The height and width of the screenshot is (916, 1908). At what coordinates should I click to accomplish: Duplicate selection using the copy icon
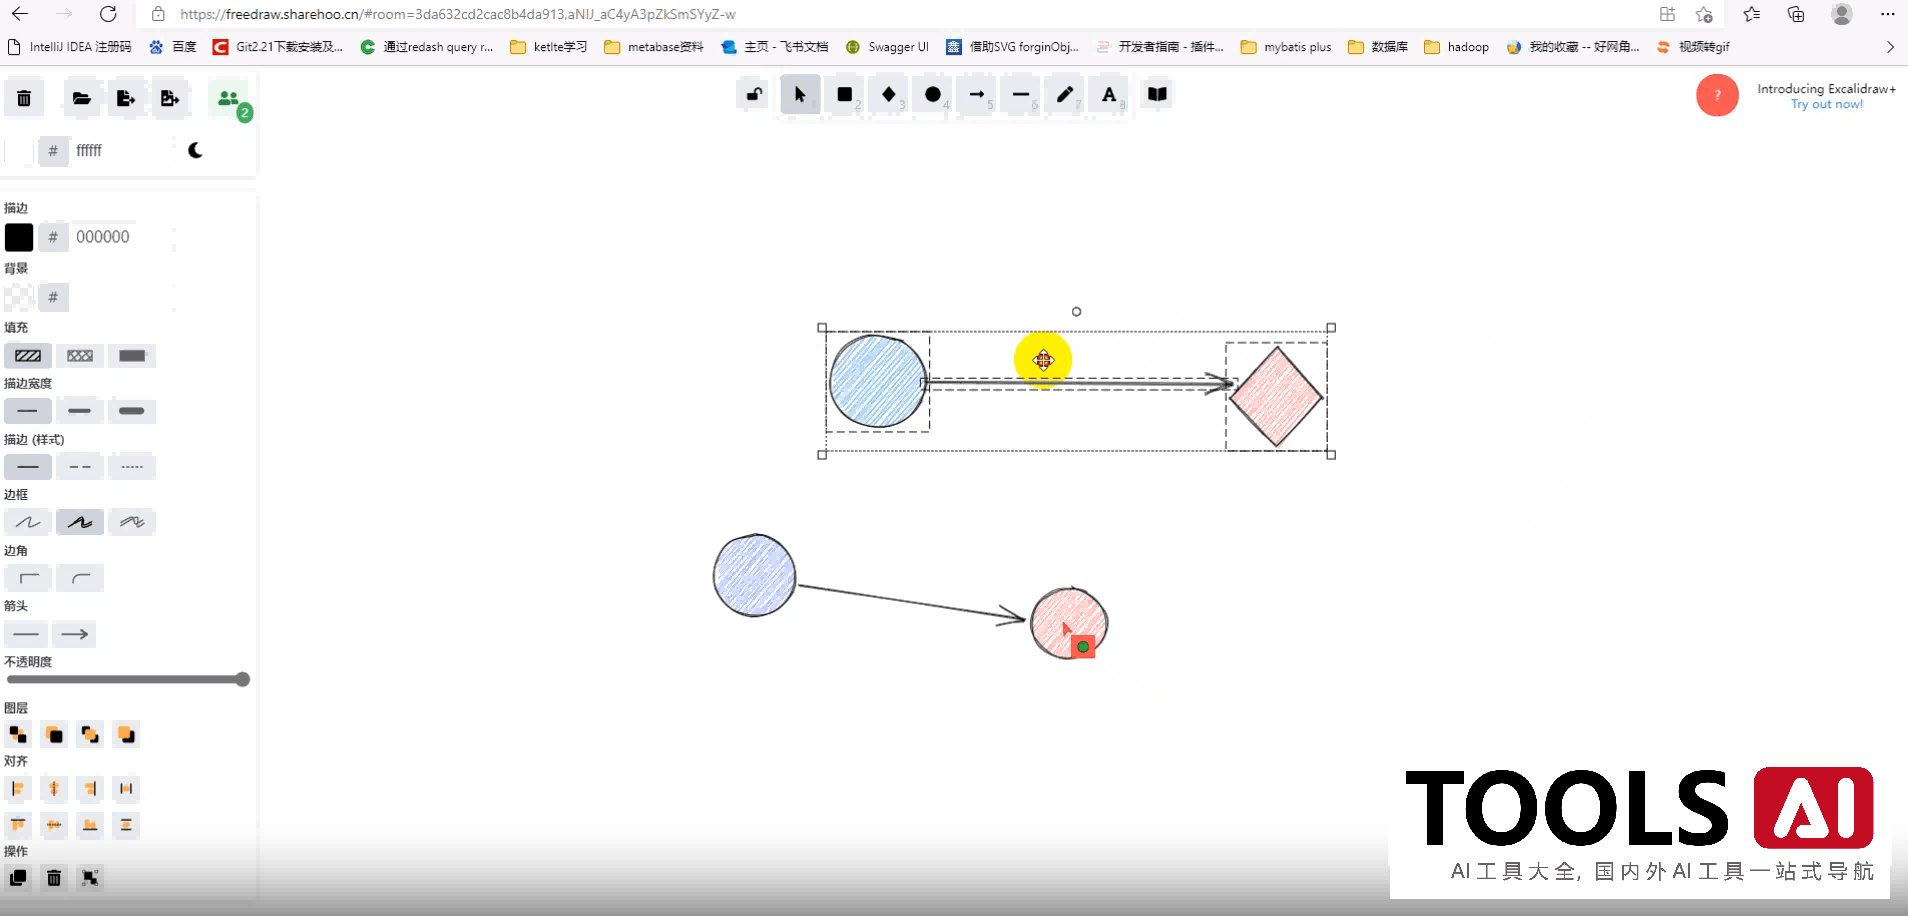tap(18, 878)
